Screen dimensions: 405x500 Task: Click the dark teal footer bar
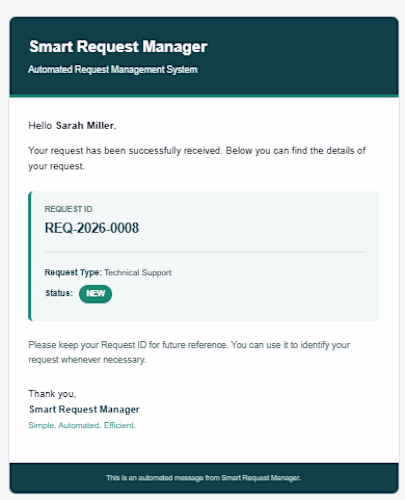pos(204,478)
